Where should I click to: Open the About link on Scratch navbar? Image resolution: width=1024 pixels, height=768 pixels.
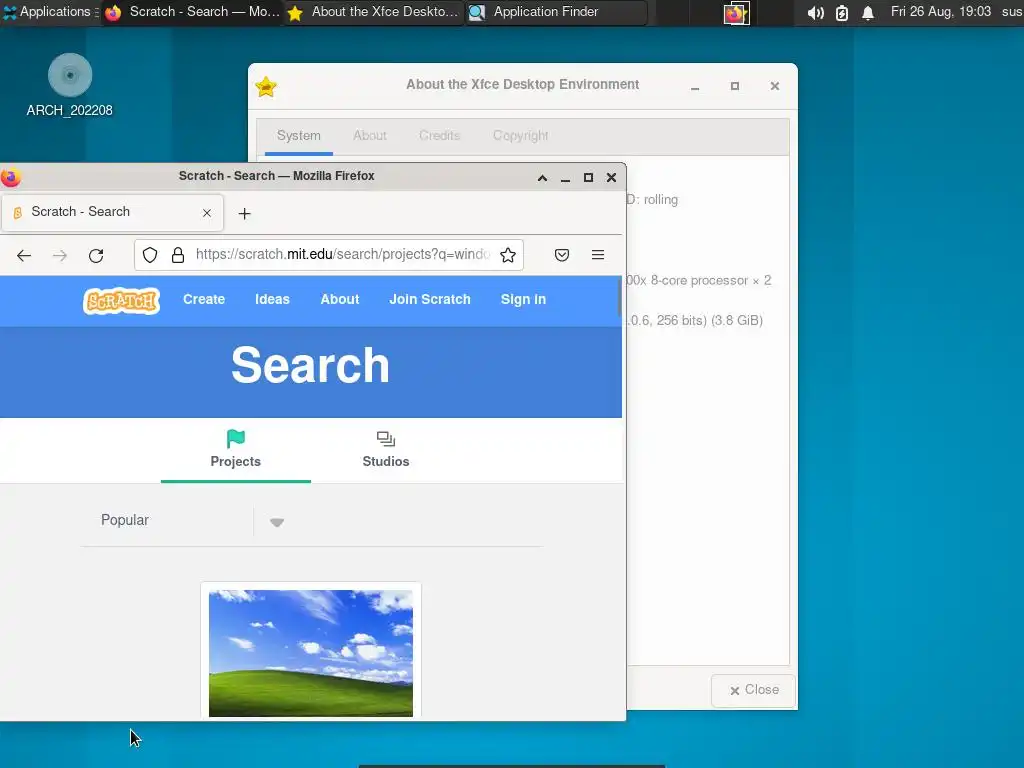340,299
